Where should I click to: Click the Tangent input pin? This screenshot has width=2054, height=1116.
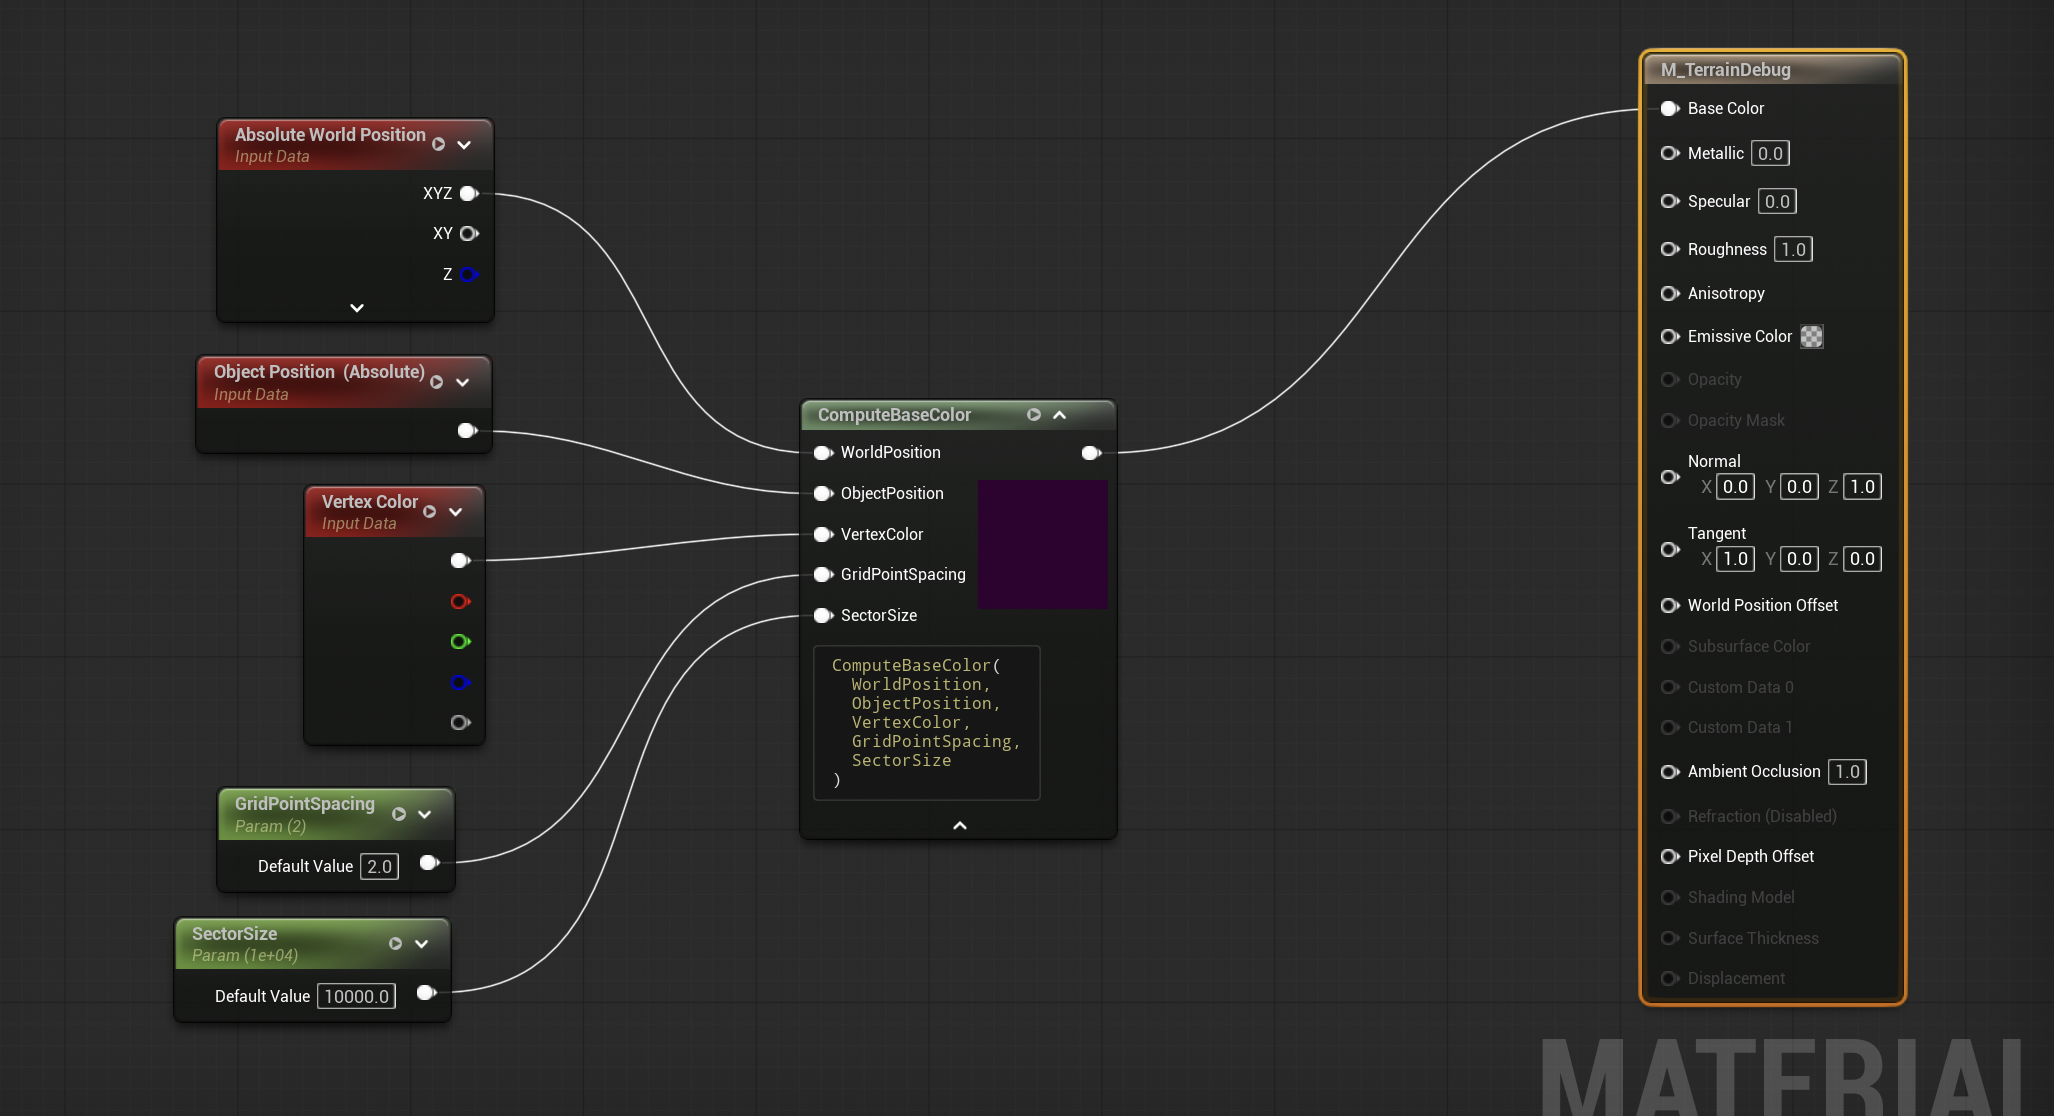1670,549
